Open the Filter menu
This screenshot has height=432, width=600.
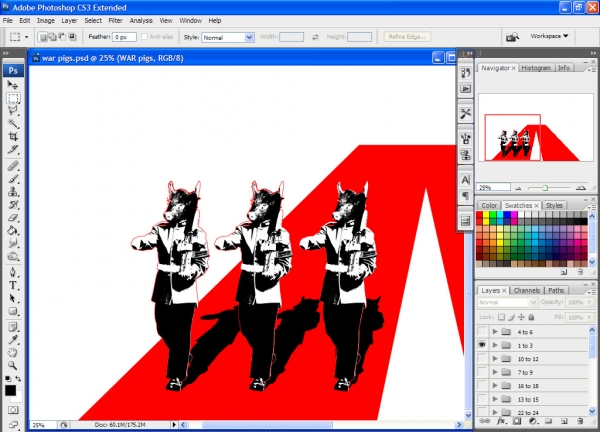pyautogui.click(x=115, y=21)
